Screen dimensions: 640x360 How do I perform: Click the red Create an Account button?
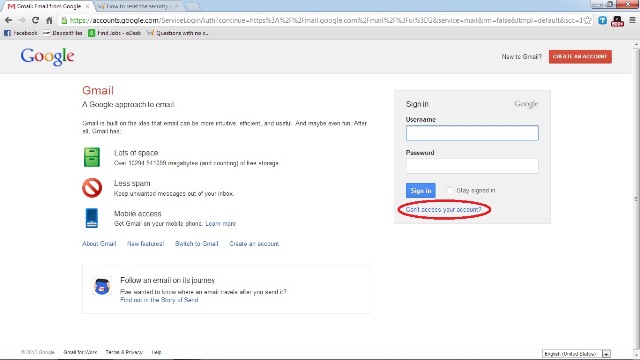coord(580,57)
